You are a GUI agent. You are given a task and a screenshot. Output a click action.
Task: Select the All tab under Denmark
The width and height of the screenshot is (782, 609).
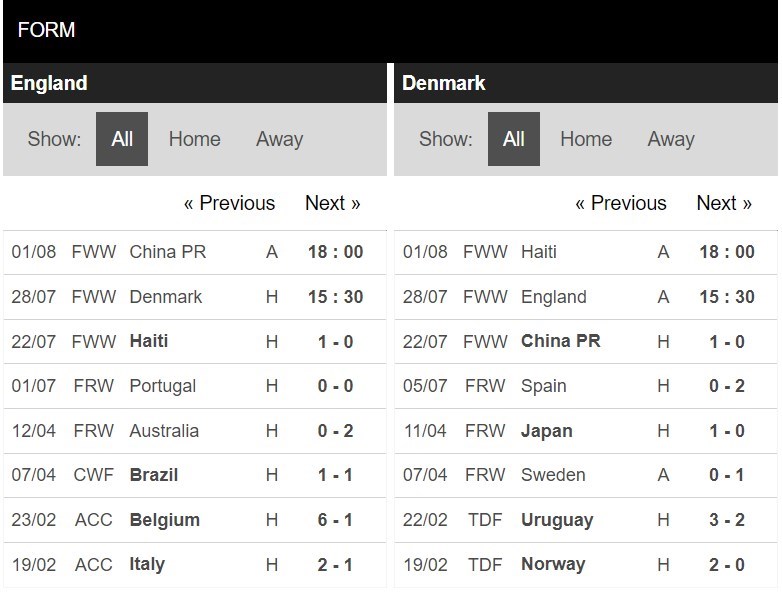pyautogui.click(x=514, y=139)
